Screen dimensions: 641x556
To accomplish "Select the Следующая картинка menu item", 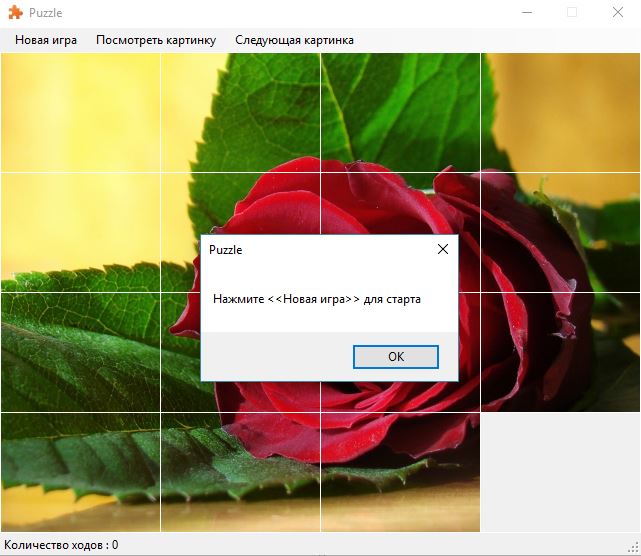I will click(x=294, y=40).
